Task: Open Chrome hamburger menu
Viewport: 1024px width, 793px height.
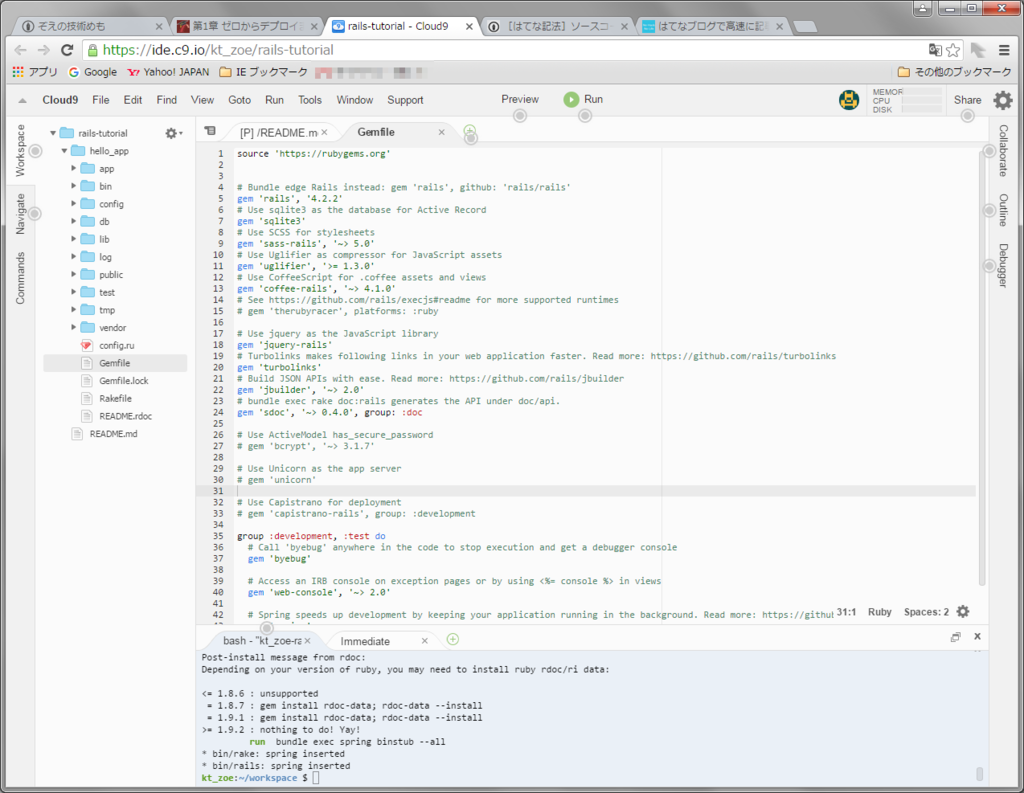Action: (1004, 50)
